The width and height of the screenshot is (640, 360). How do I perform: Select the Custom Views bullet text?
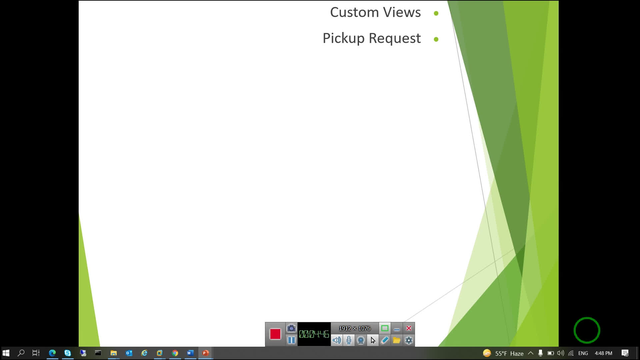pos(375,12)
